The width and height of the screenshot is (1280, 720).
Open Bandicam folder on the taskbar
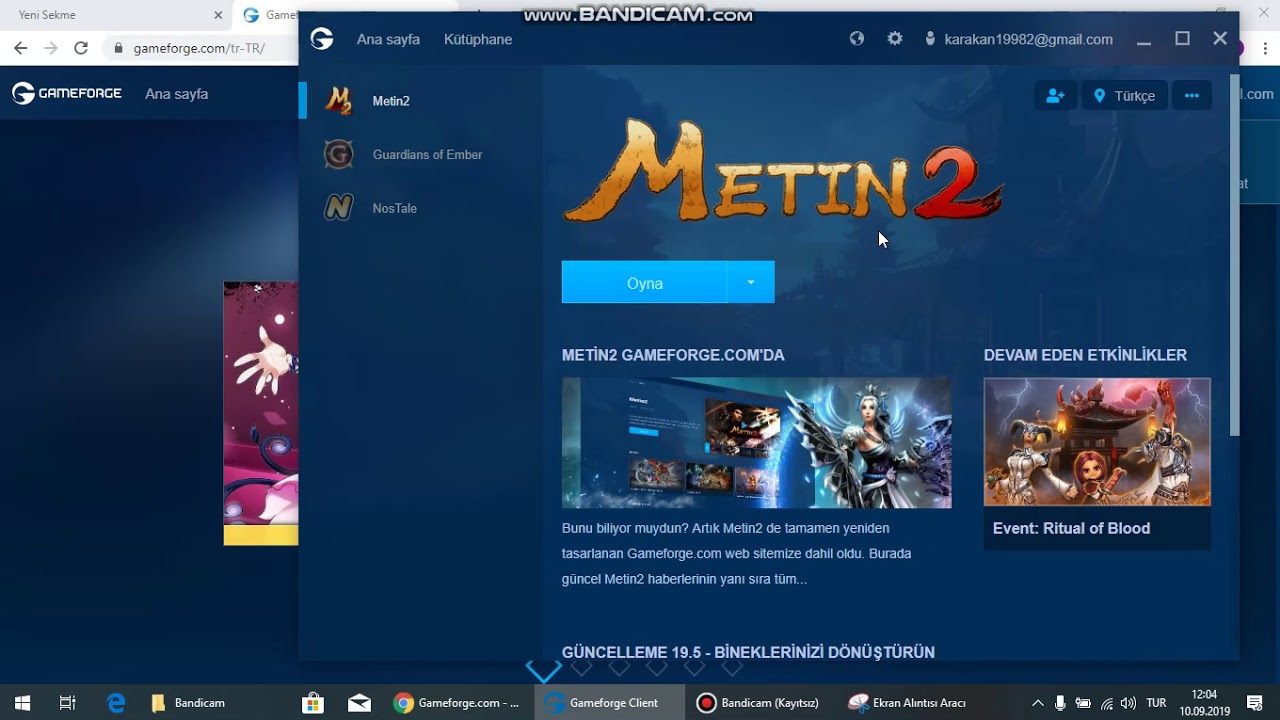tap(189, 703)
